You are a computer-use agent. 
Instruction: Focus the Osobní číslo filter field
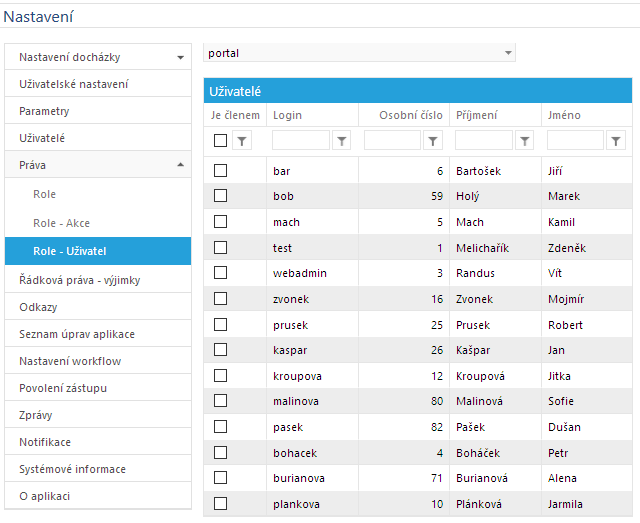pos(392,140)
